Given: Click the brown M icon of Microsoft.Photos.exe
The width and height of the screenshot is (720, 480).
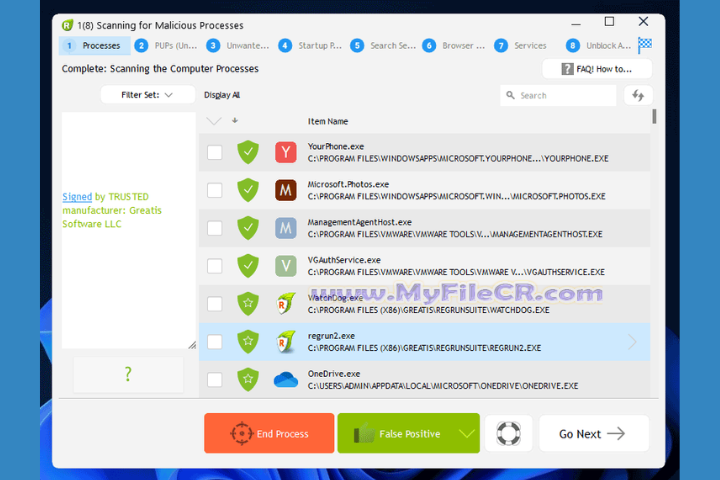Looking at the screenshot, I should pyautogui.click(x=286, y=190).
